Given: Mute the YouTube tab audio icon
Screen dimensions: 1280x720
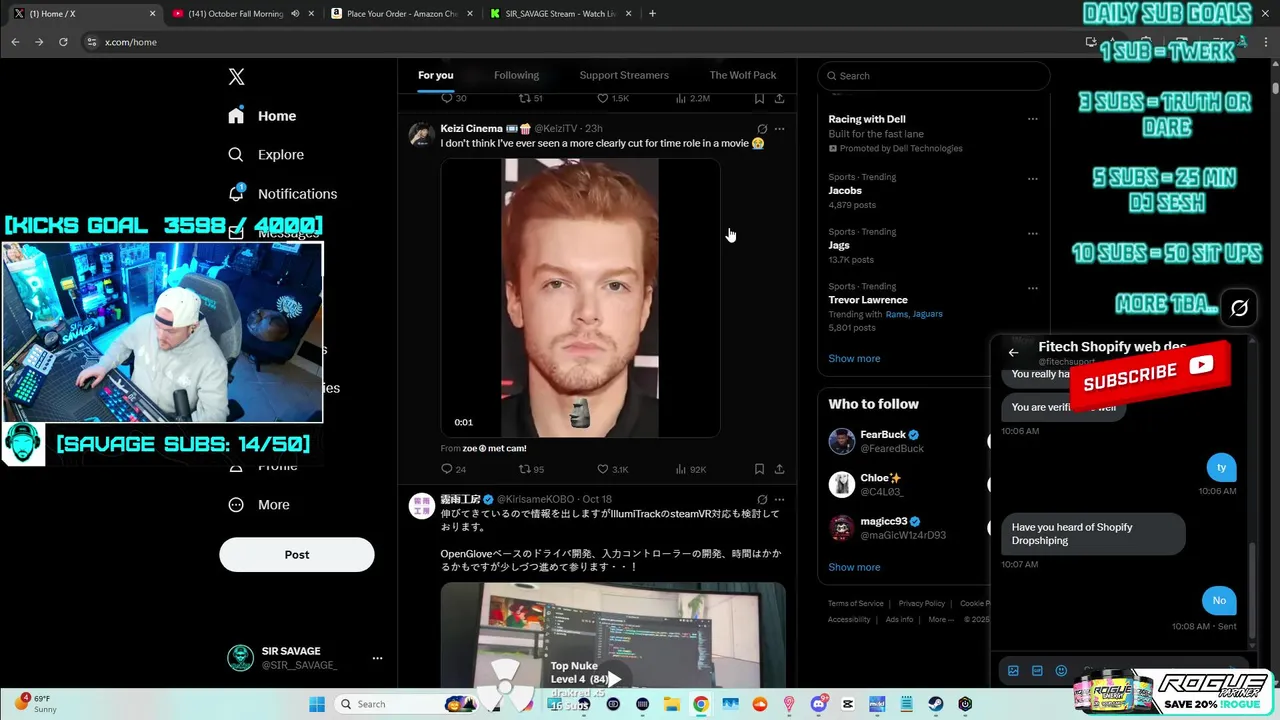Looking at the screenshot, I should pos(295,14).
